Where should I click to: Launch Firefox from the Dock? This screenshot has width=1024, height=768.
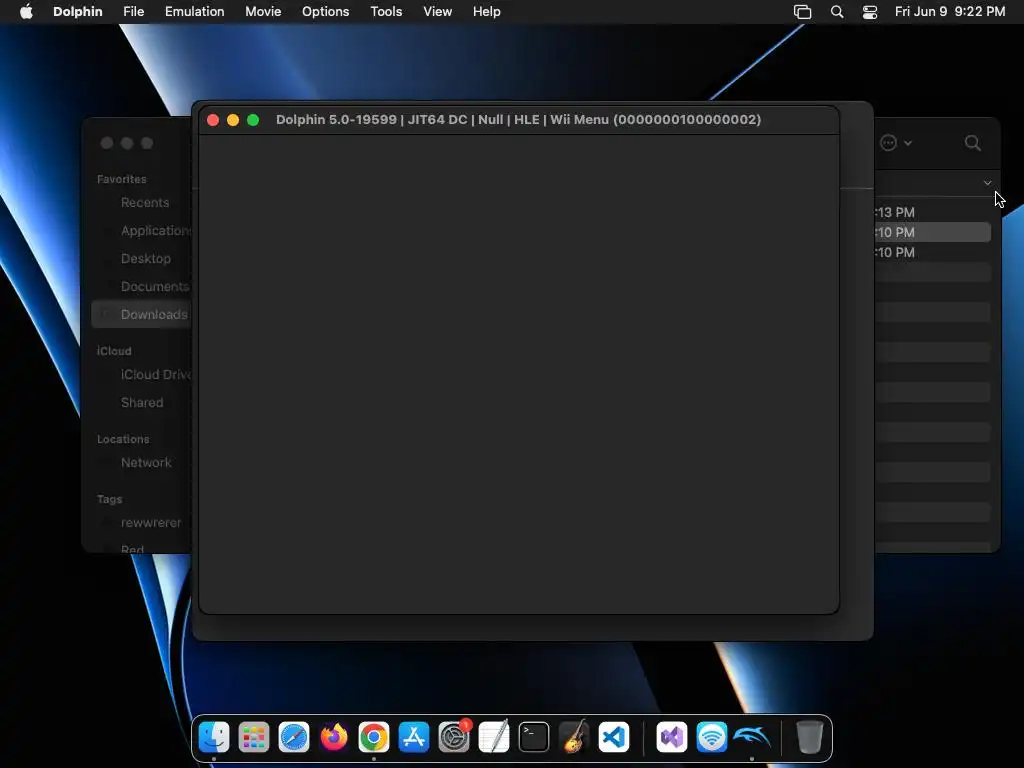[x=334, y=737]
